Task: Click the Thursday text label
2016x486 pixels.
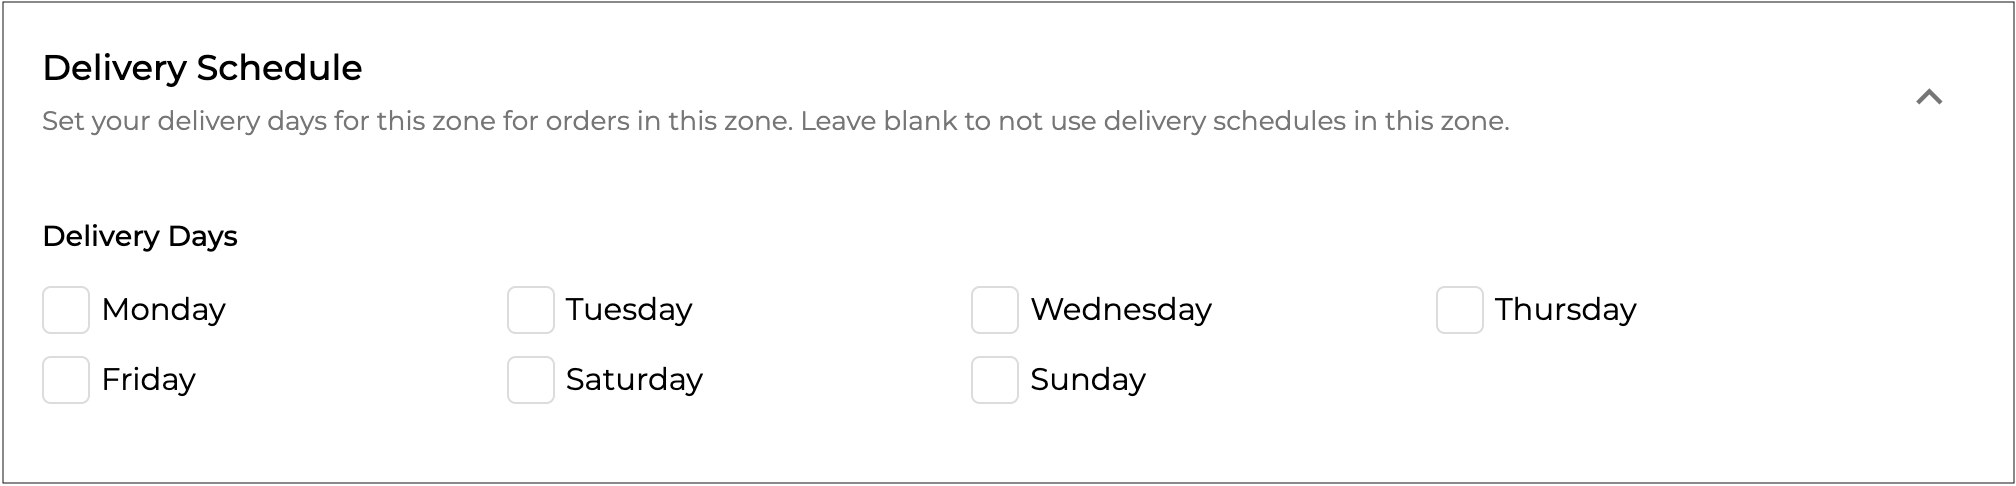Action: click(x=1565, y=310)
